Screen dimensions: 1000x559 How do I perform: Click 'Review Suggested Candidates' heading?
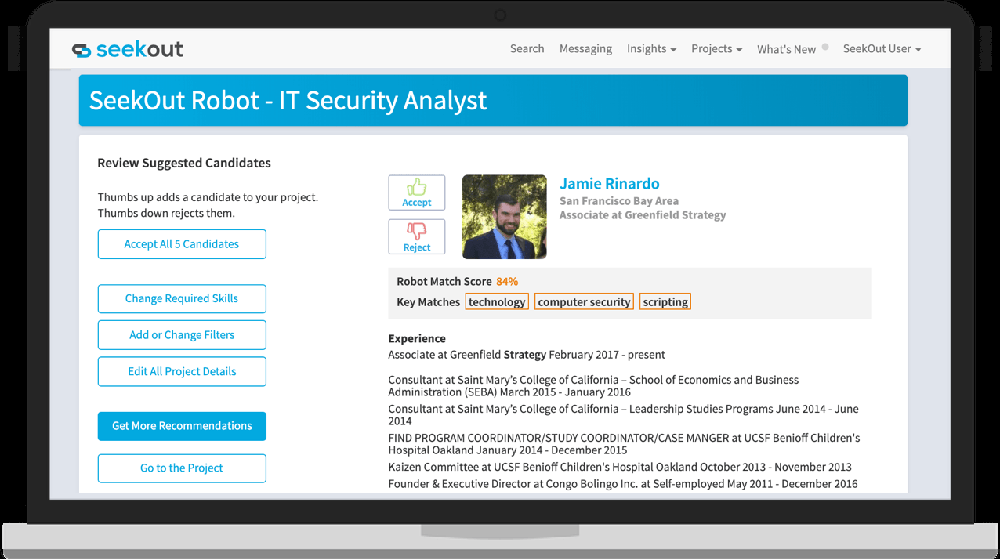coord(184,163)
